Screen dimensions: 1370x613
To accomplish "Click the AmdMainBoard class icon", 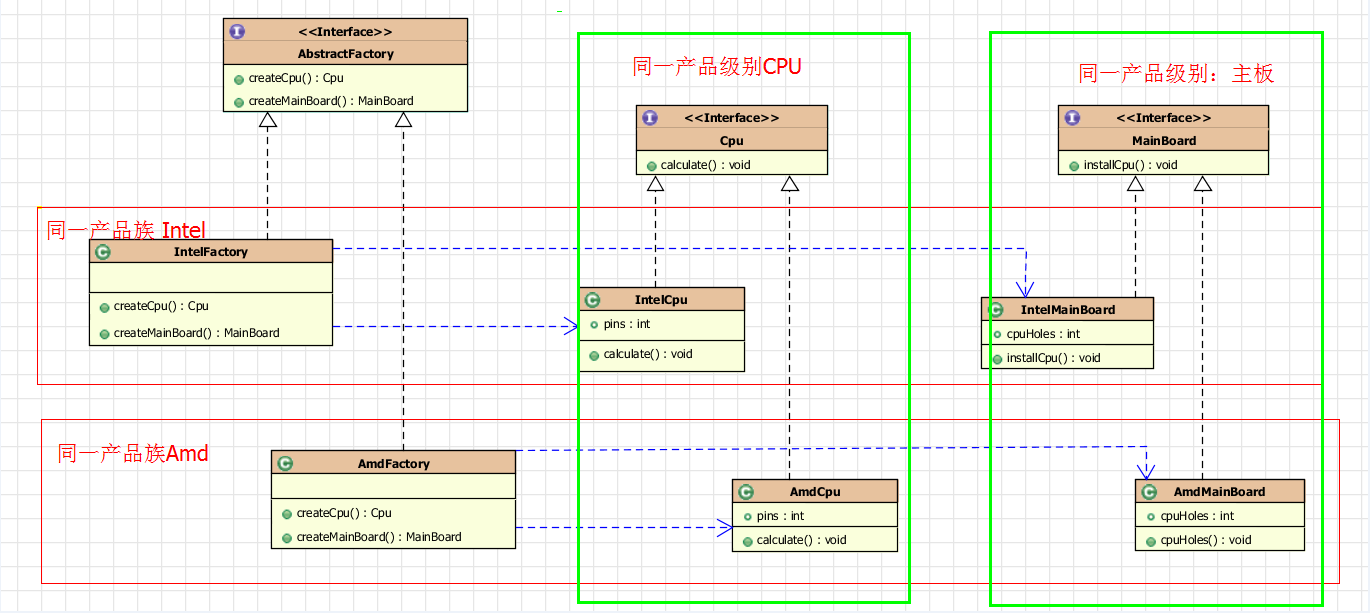I will point(1150,492).
